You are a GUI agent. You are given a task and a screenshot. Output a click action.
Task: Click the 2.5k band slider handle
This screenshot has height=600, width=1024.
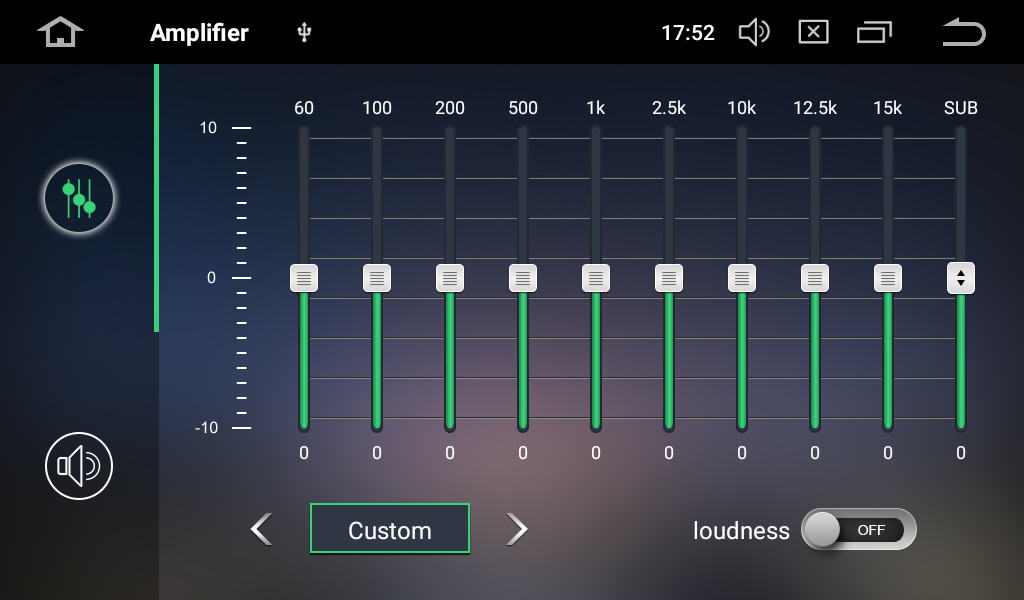point(669,278)
